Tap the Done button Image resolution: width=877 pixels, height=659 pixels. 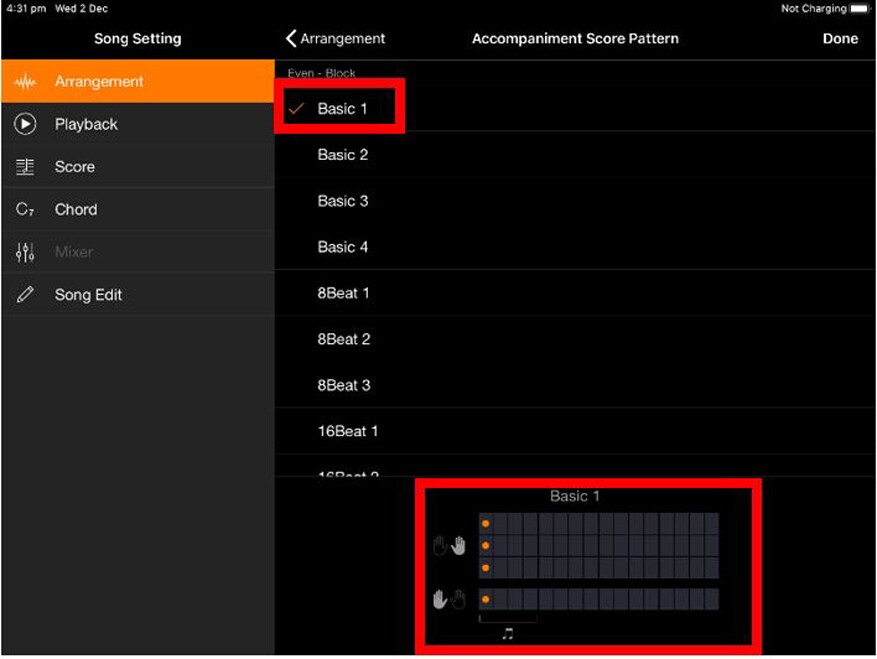[839, 39]
